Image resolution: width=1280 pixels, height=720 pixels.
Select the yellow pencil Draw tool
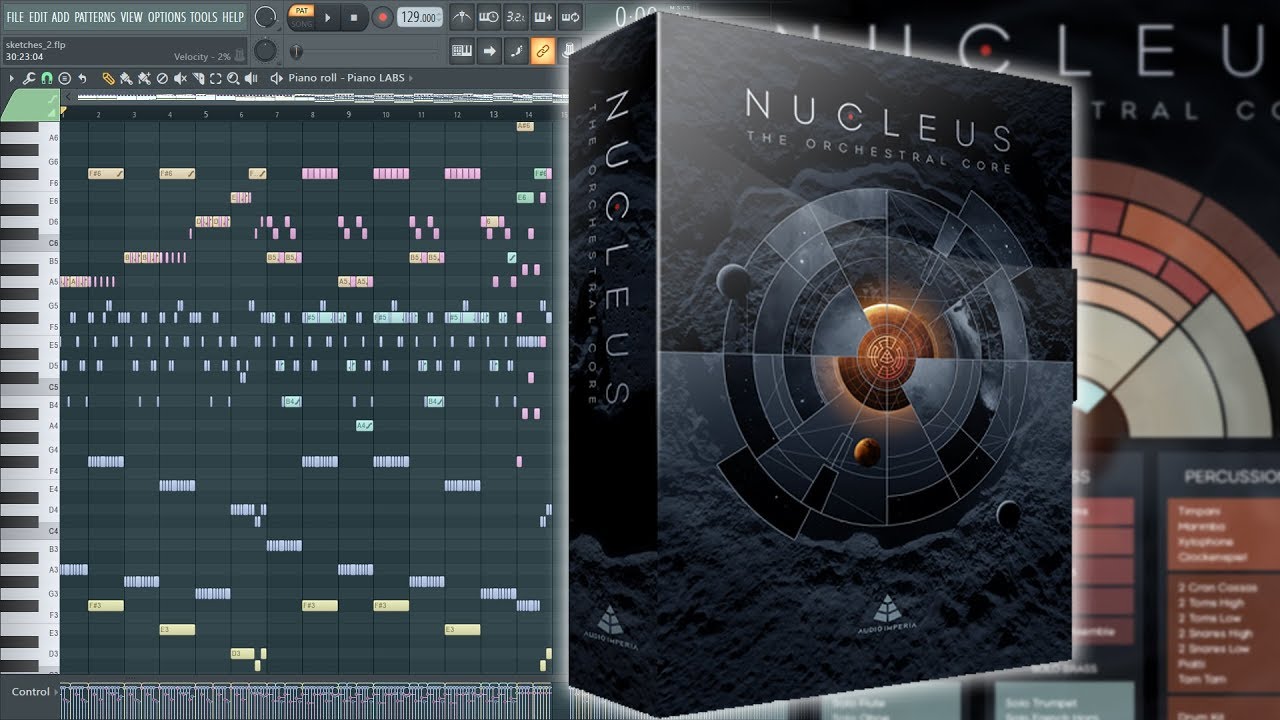(x=108, y=78)
